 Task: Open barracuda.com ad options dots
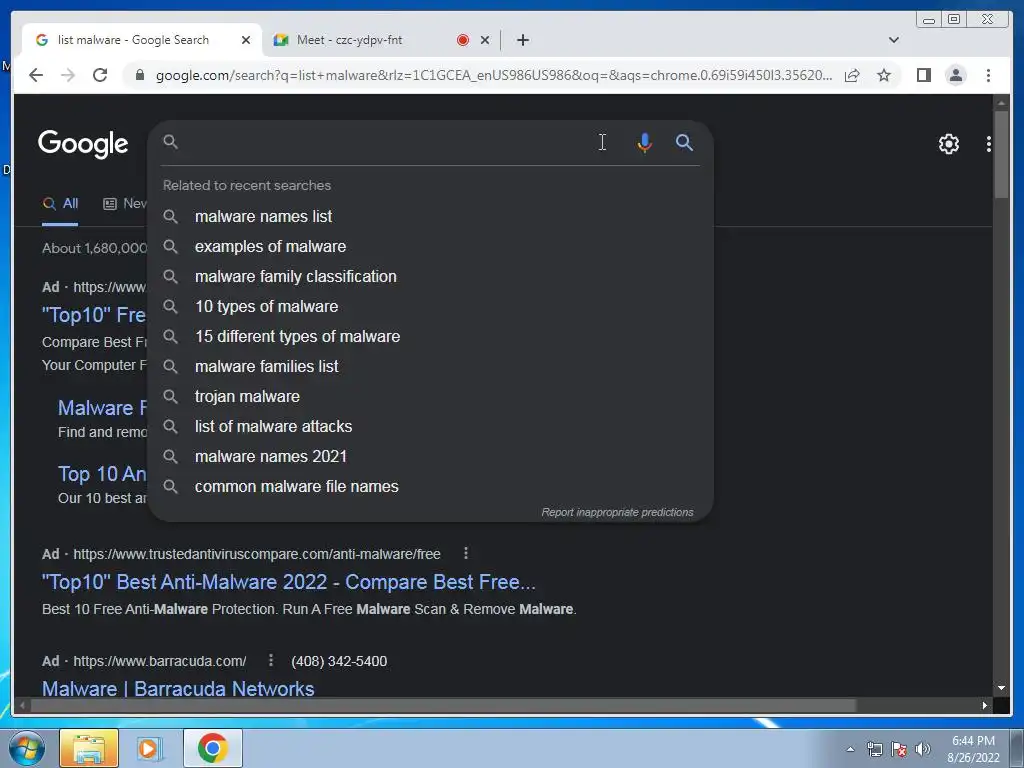pos(270,660)
